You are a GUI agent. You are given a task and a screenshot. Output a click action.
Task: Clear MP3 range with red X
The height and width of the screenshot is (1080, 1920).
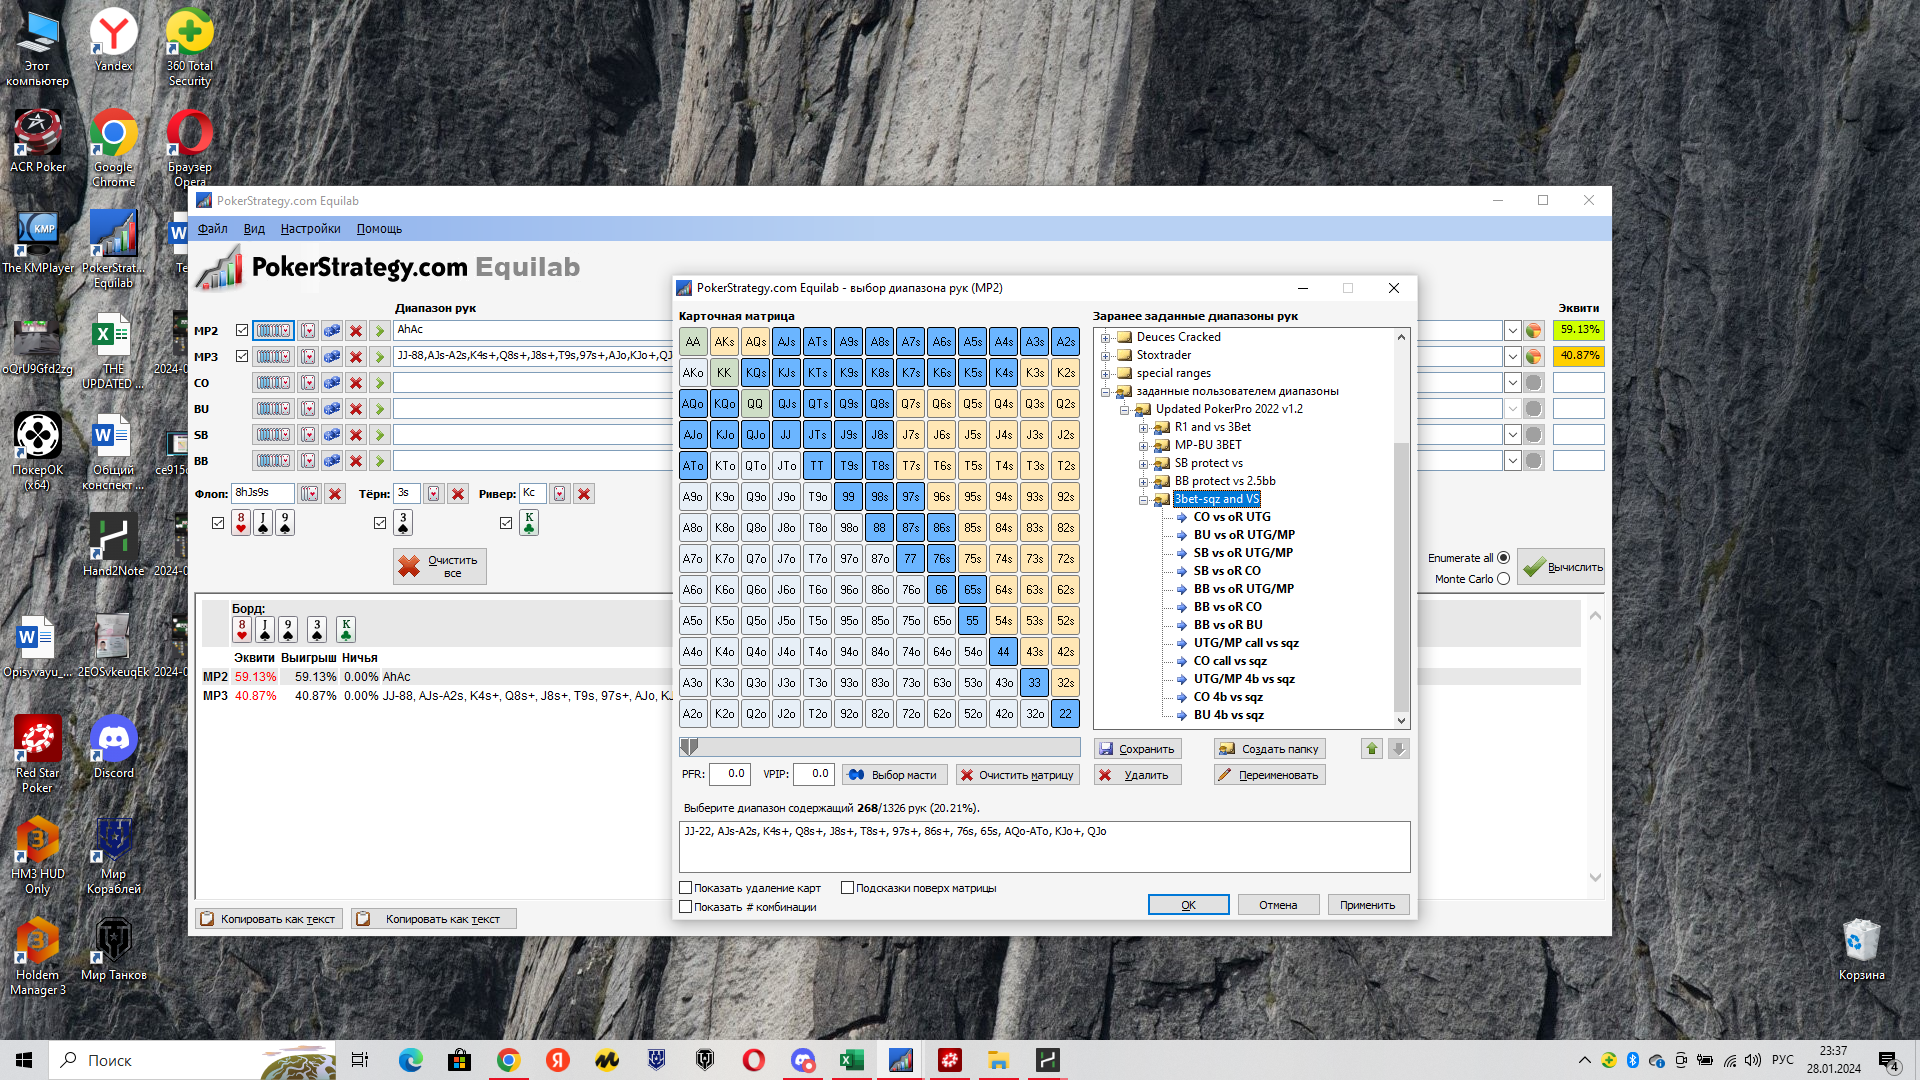[x=356, y=357]
